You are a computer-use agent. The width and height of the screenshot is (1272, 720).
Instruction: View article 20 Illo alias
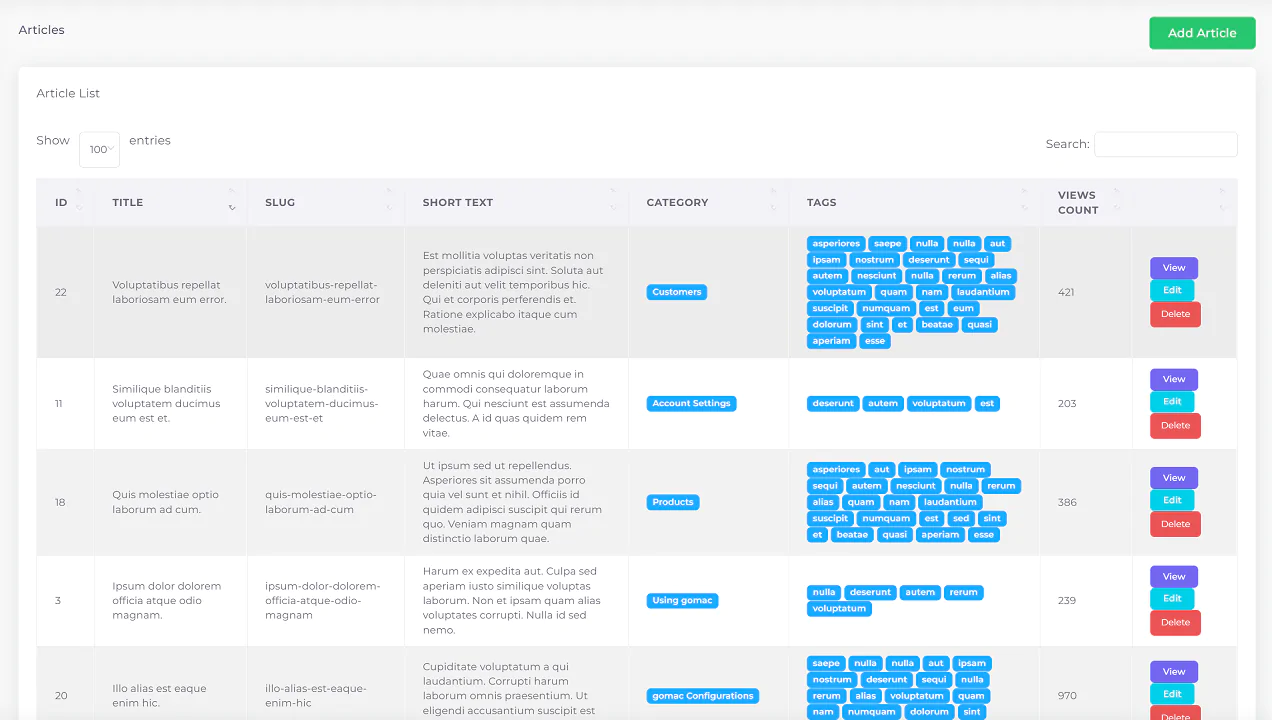pyautogui.click(x=1173, y=672)
